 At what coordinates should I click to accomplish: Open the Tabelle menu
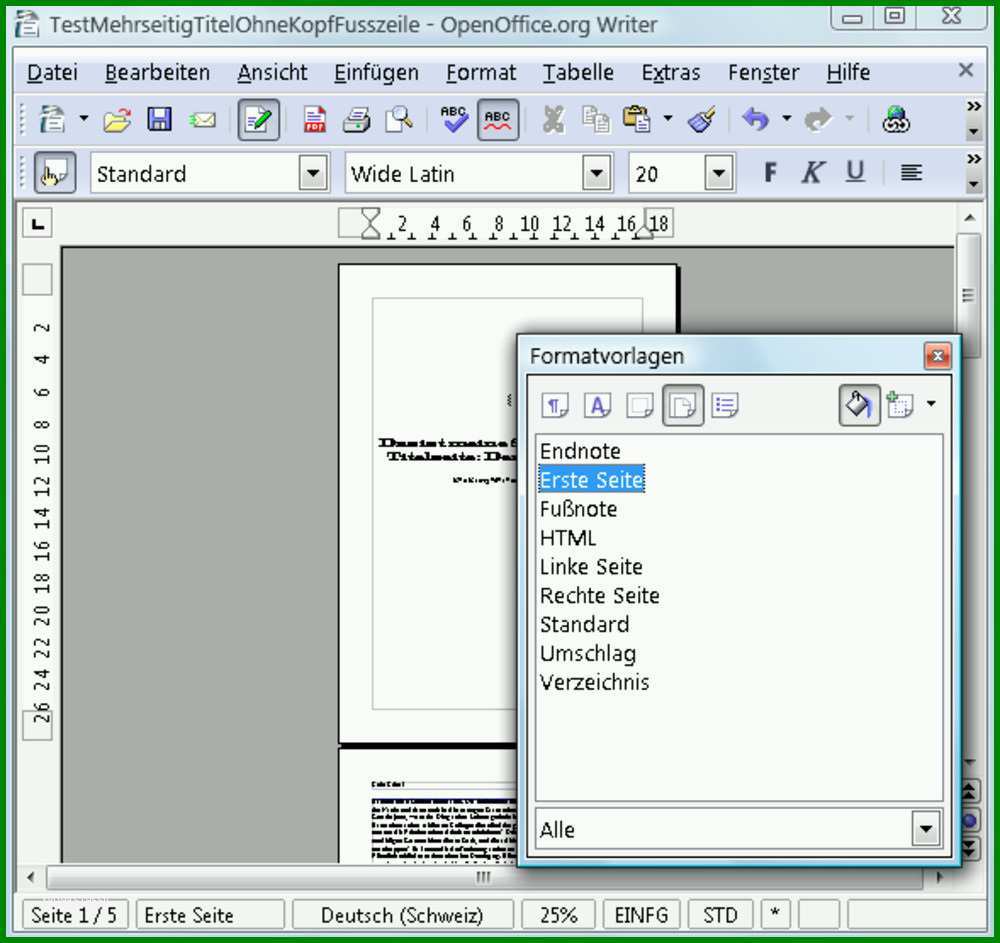click(x=578, y=73)
